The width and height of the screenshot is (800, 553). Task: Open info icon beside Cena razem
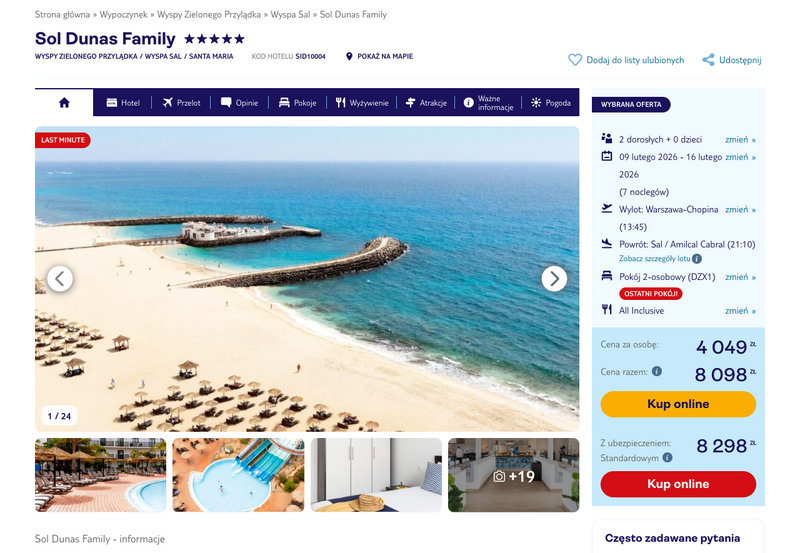click(657, 371)
